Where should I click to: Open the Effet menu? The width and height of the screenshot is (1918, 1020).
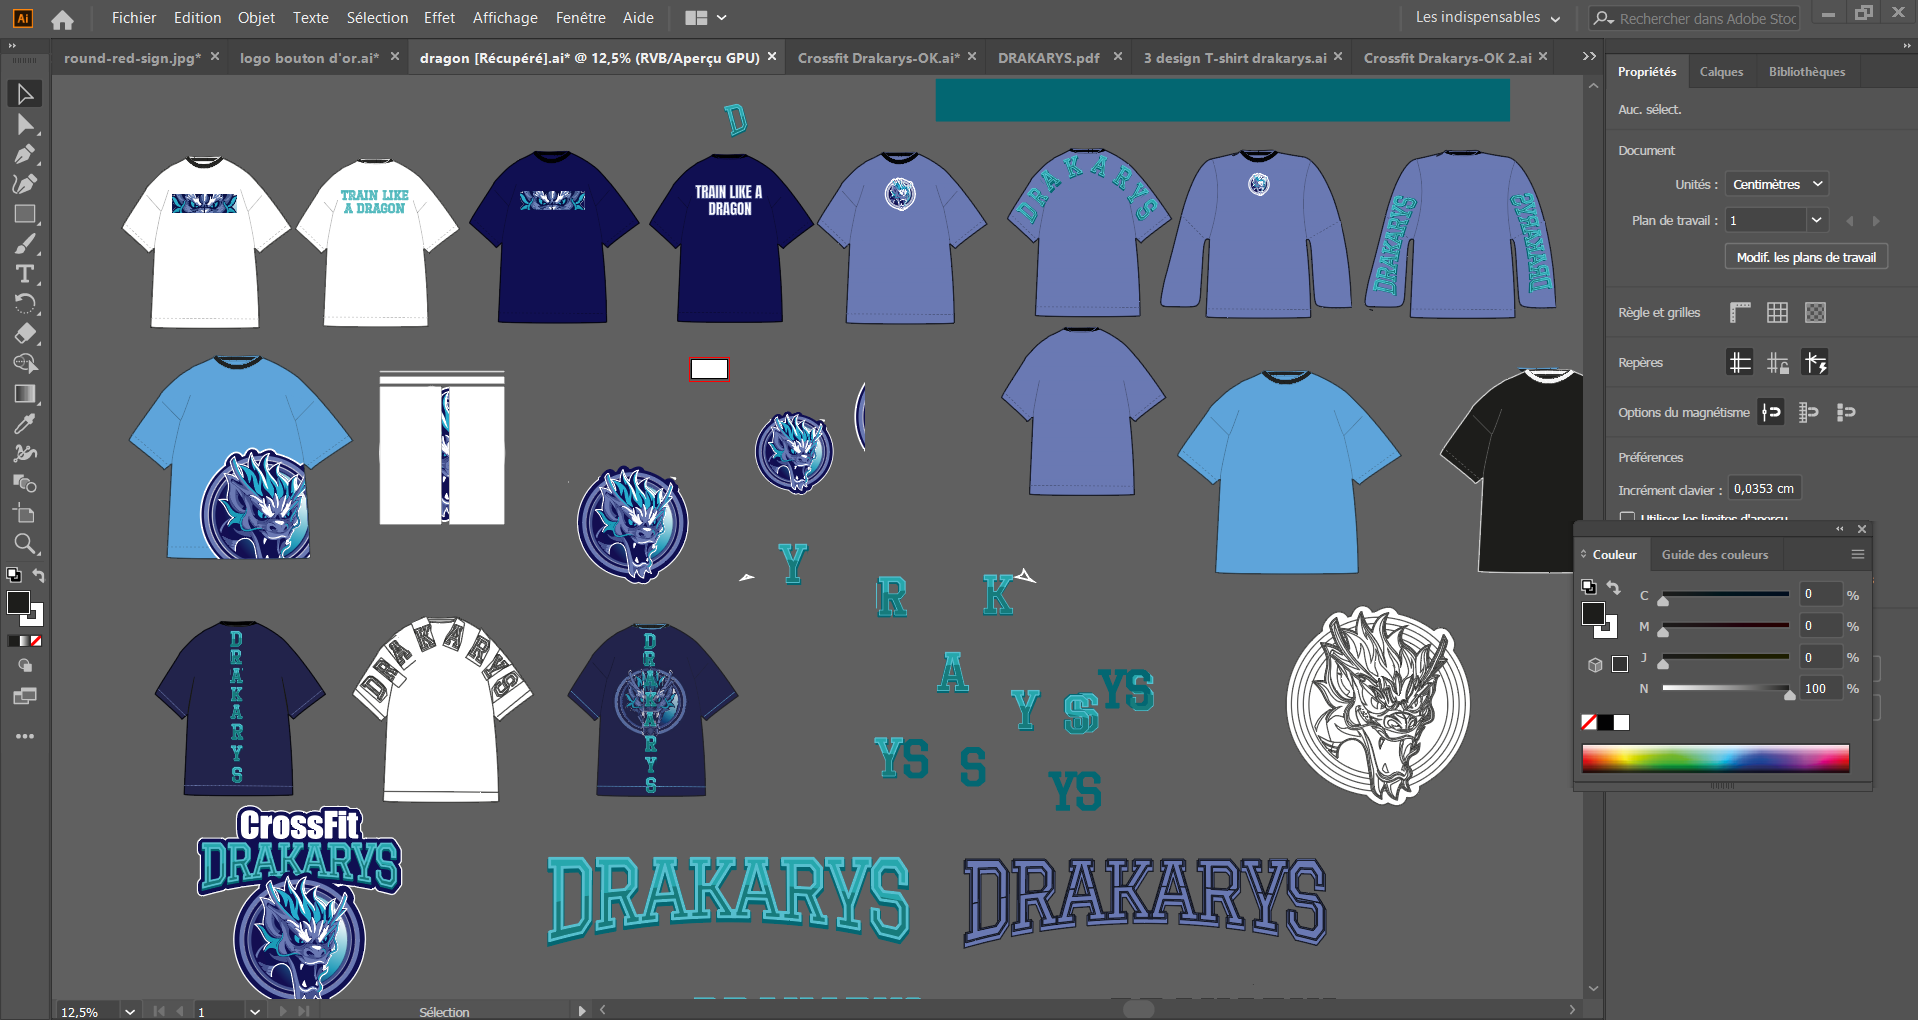point(439,17)
